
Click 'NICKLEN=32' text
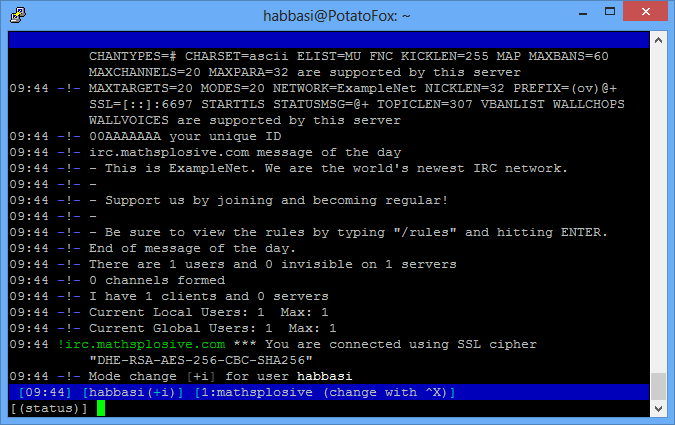(x=464, y=88)
